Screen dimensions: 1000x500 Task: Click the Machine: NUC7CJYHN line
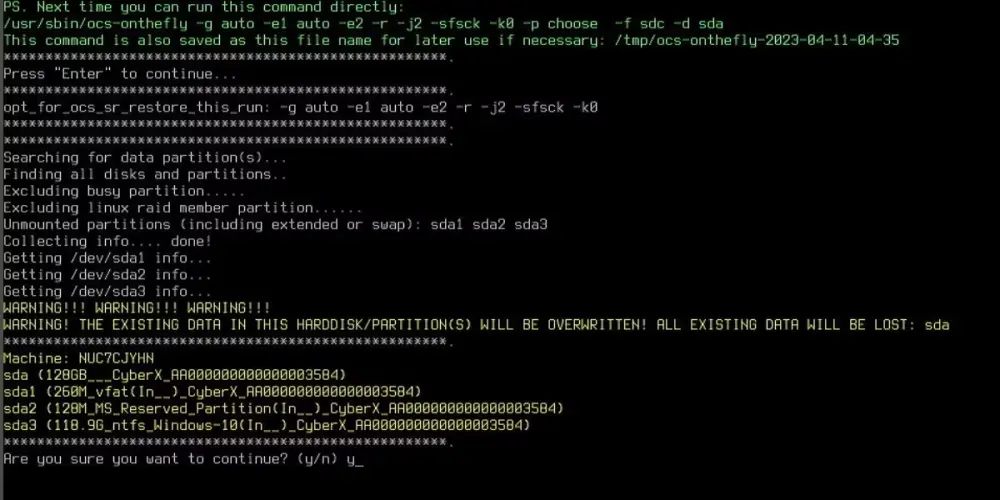(x=78, y=358)
